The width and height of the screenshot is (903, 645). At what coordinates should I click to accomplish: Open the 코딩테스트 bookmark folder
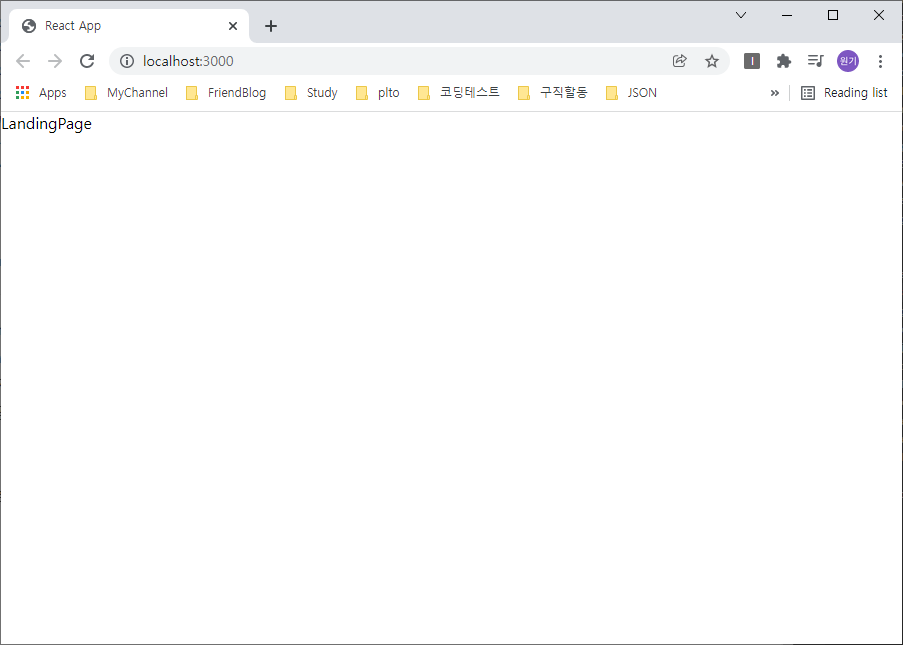pyautogui.click(x=459, y=93)
